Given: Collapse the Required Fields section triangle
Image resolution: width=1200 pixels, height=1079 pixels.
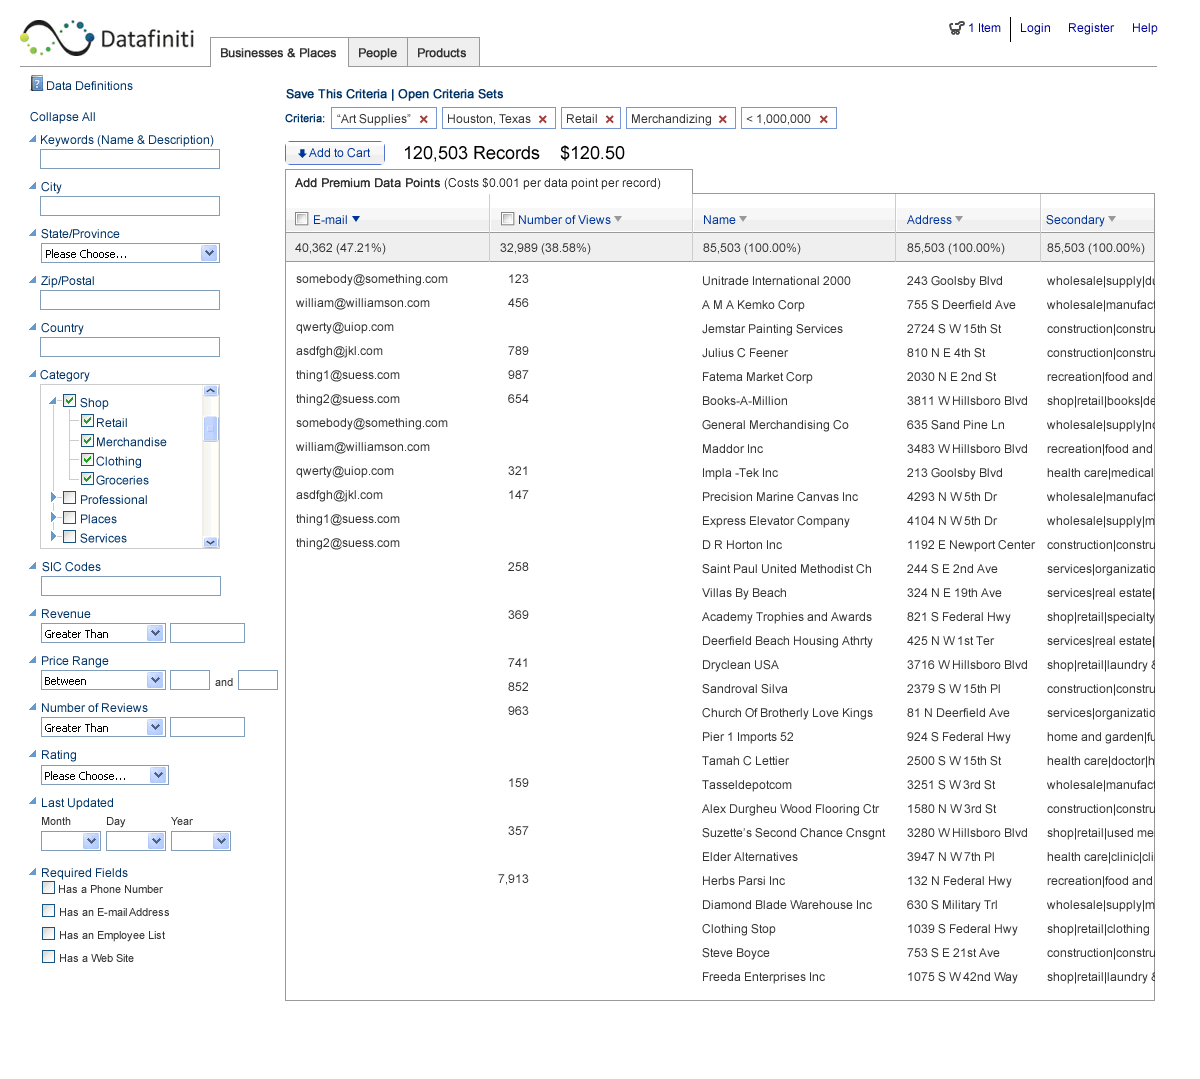Looking at the screenshot, I should tap(33, 872).
